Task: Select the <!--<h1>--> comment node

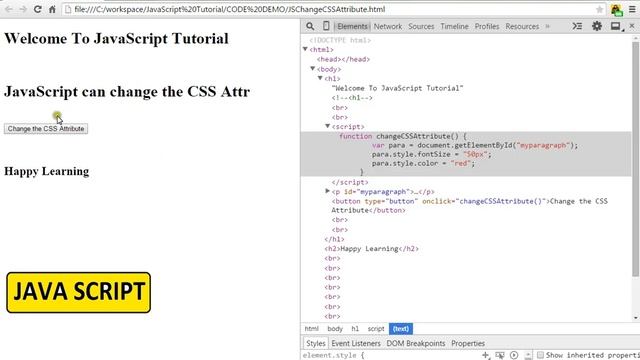Action: [x=352, y=98]
